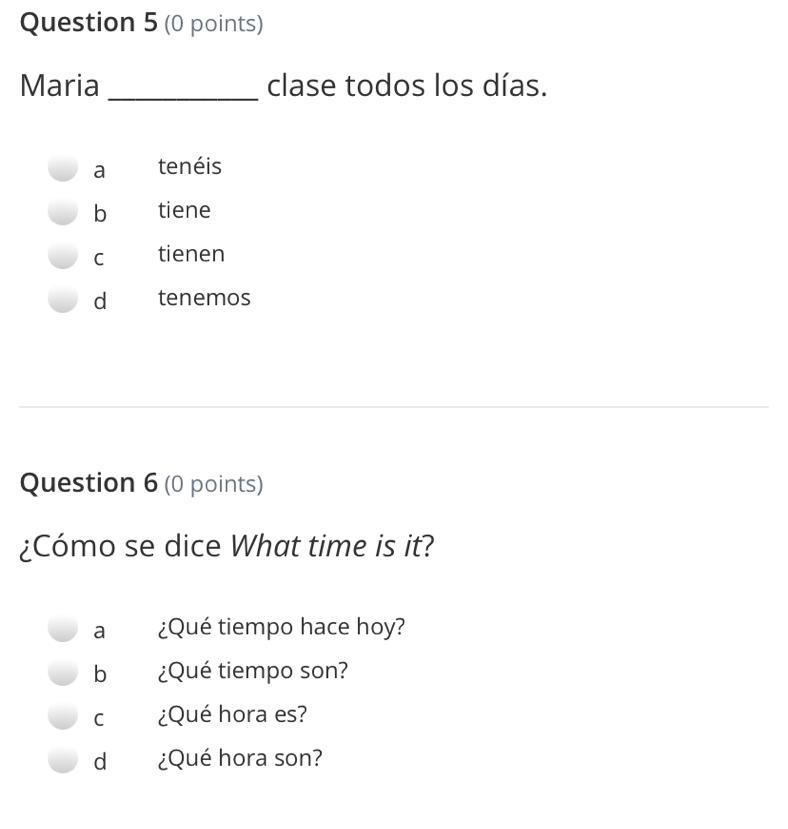788x829 pixels.
Task: Click "(0 points)" beside Question 6
Action: (213, 484)
